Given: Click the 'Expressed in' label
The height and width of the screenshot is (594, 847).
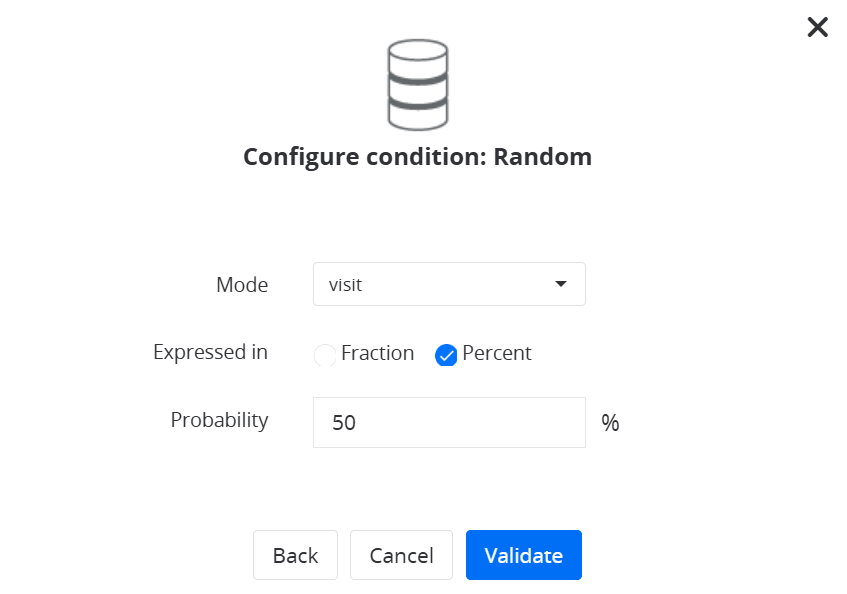Looking at the screenshot, I should click(x=210, y=352).
